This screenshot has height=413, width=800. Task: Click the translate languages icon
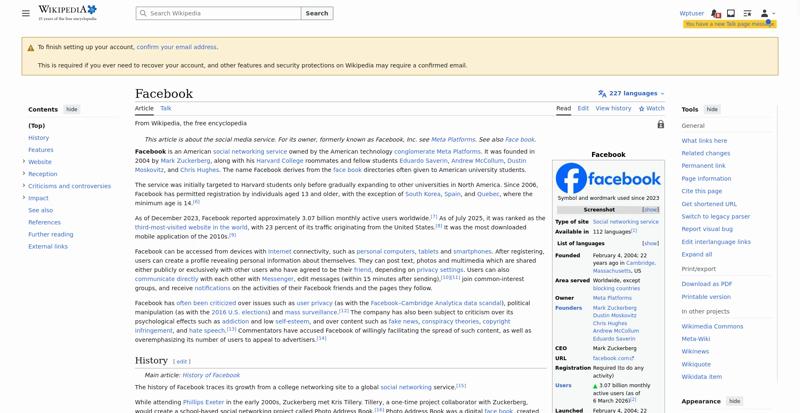tap(602, 93)
